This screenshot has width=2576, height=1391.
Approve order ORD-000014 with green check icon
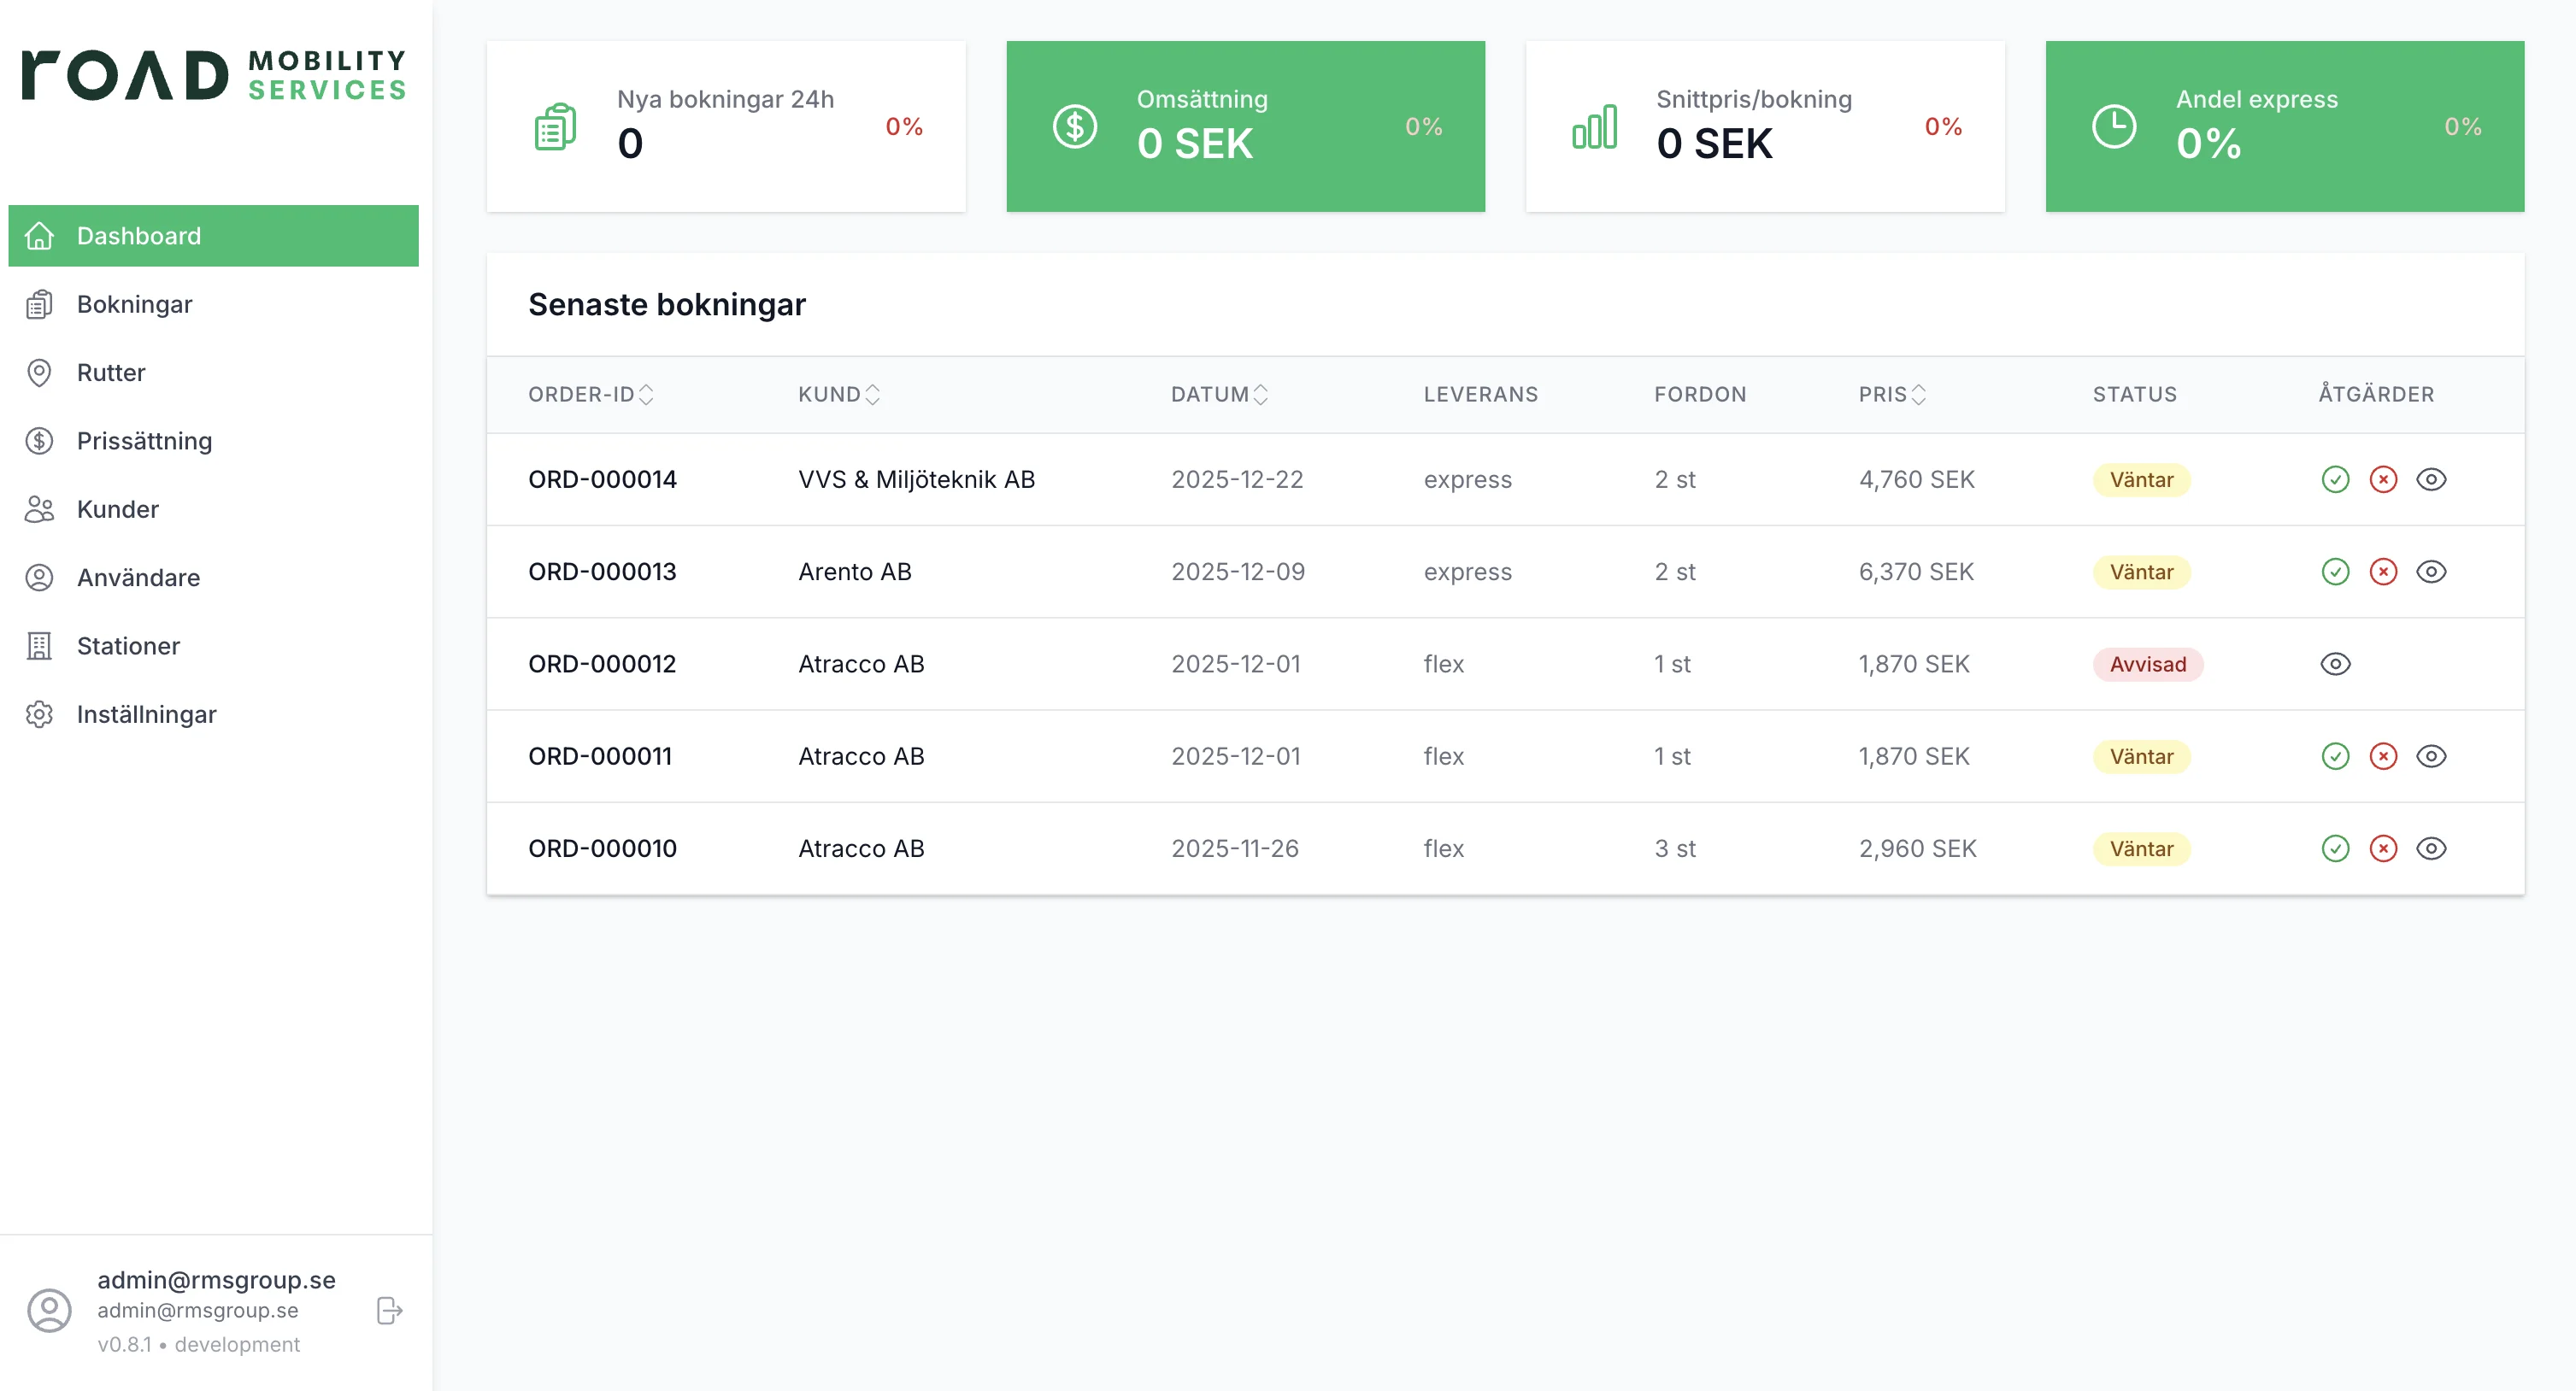tap(2335, 480)
